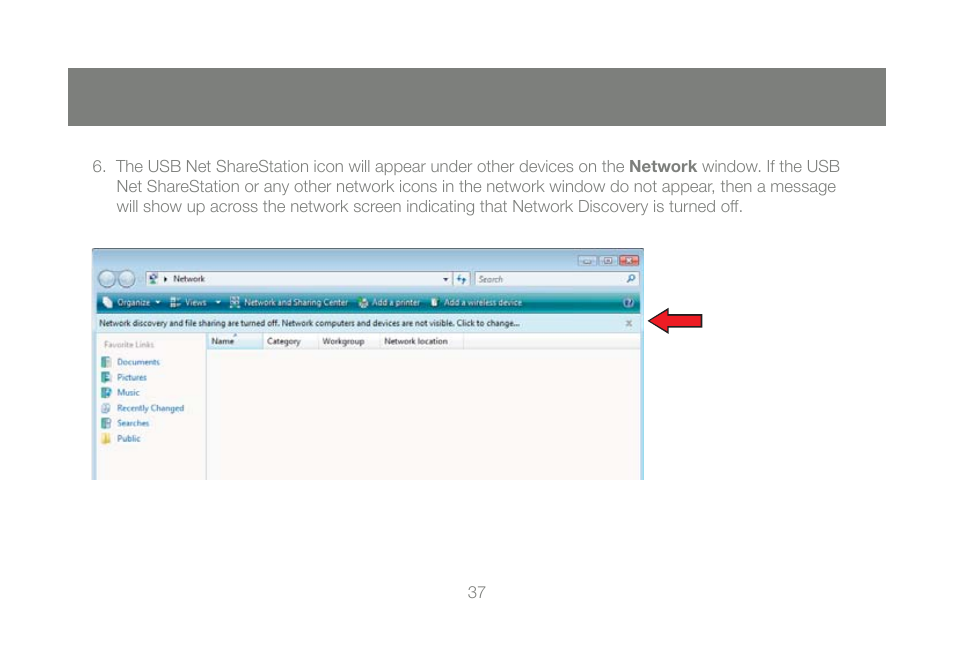Click the Add a printer icon
The width and height of the screenshot is (954, 665).
[363, 302]
